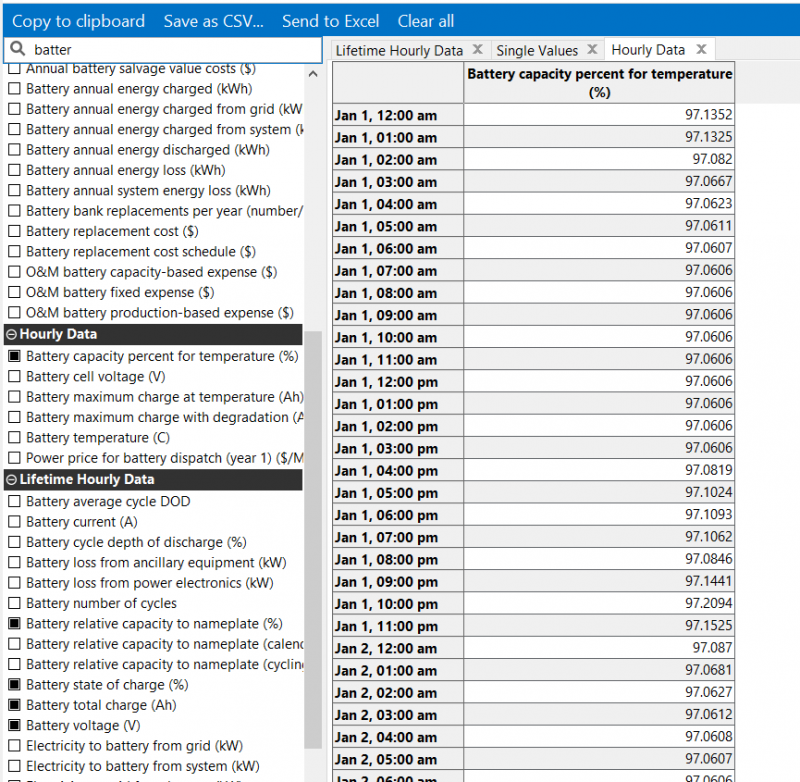Screen dimensions: 800x782
Task: Click Clear all selections
Action: (x=425, y=21)
